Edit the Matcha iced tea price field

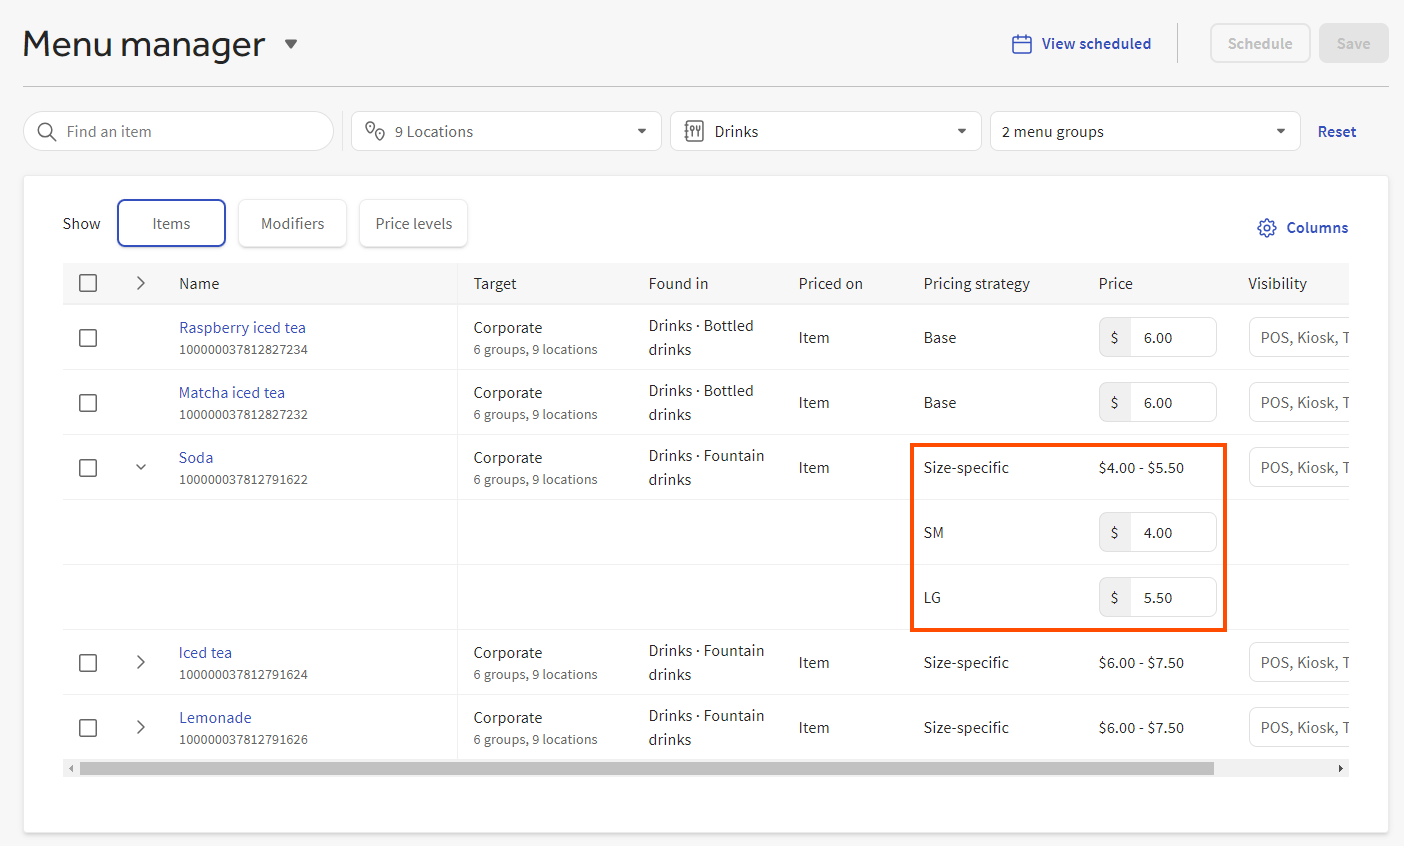pyautogui.click(x=1158, y=402)
